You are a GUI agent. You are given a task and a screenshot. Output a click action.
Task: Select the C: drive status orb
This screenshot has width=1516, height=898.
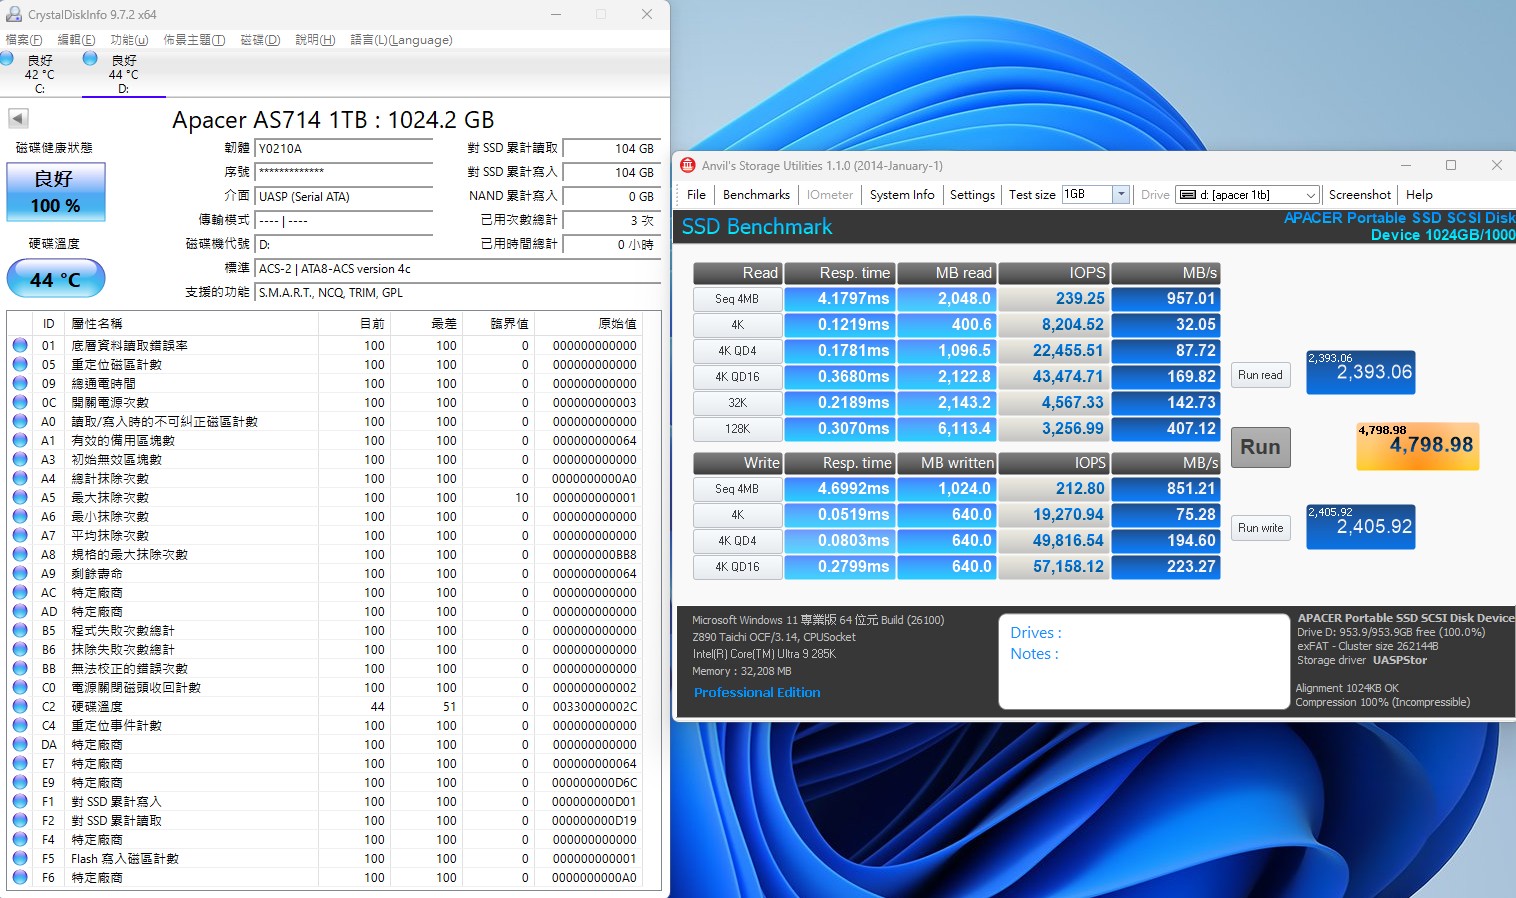click(7, 59)
